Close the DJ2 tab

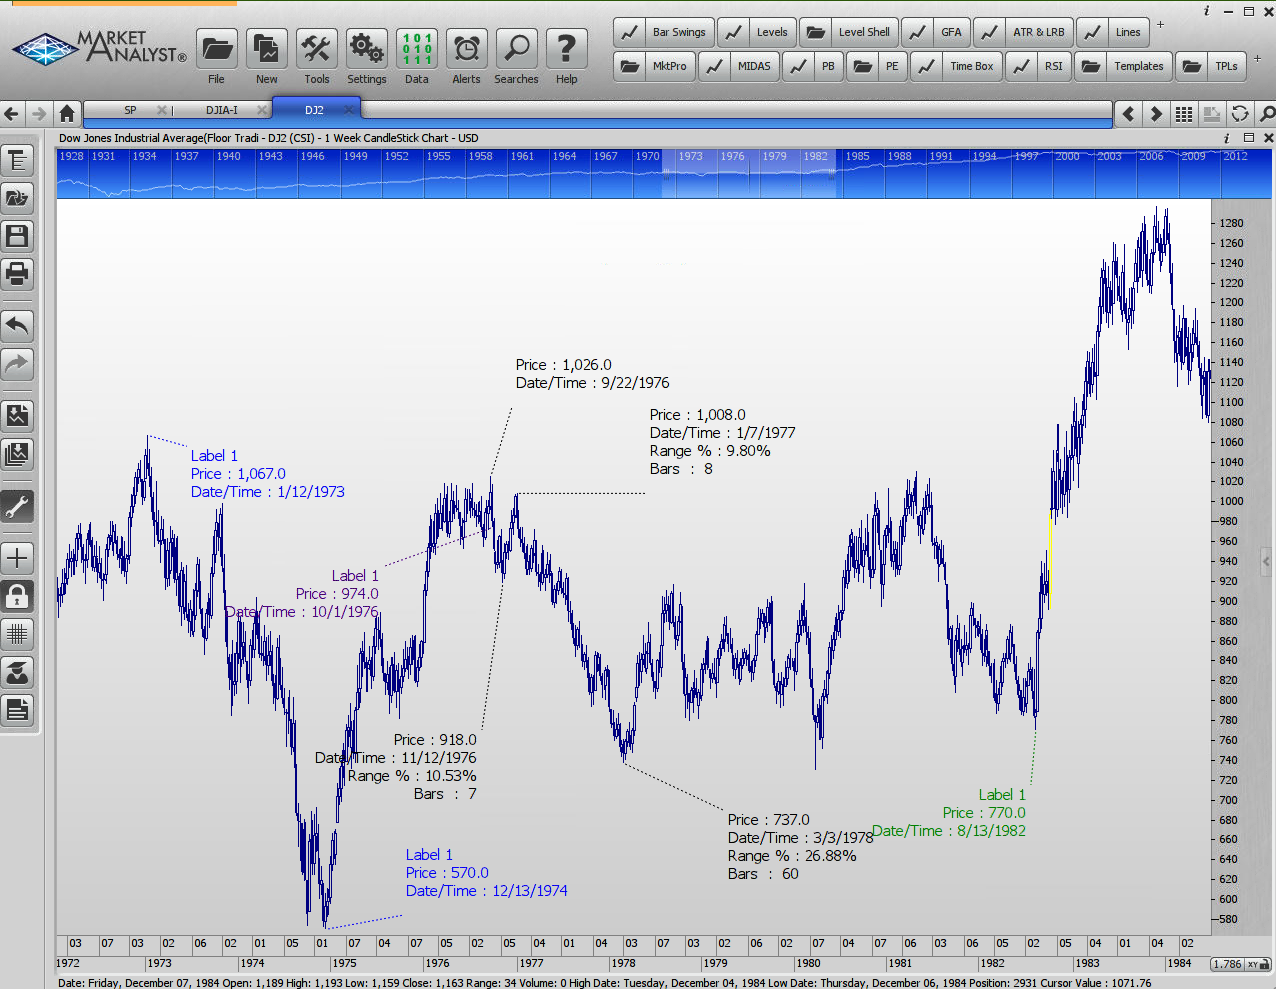click(x=349, y=110)
